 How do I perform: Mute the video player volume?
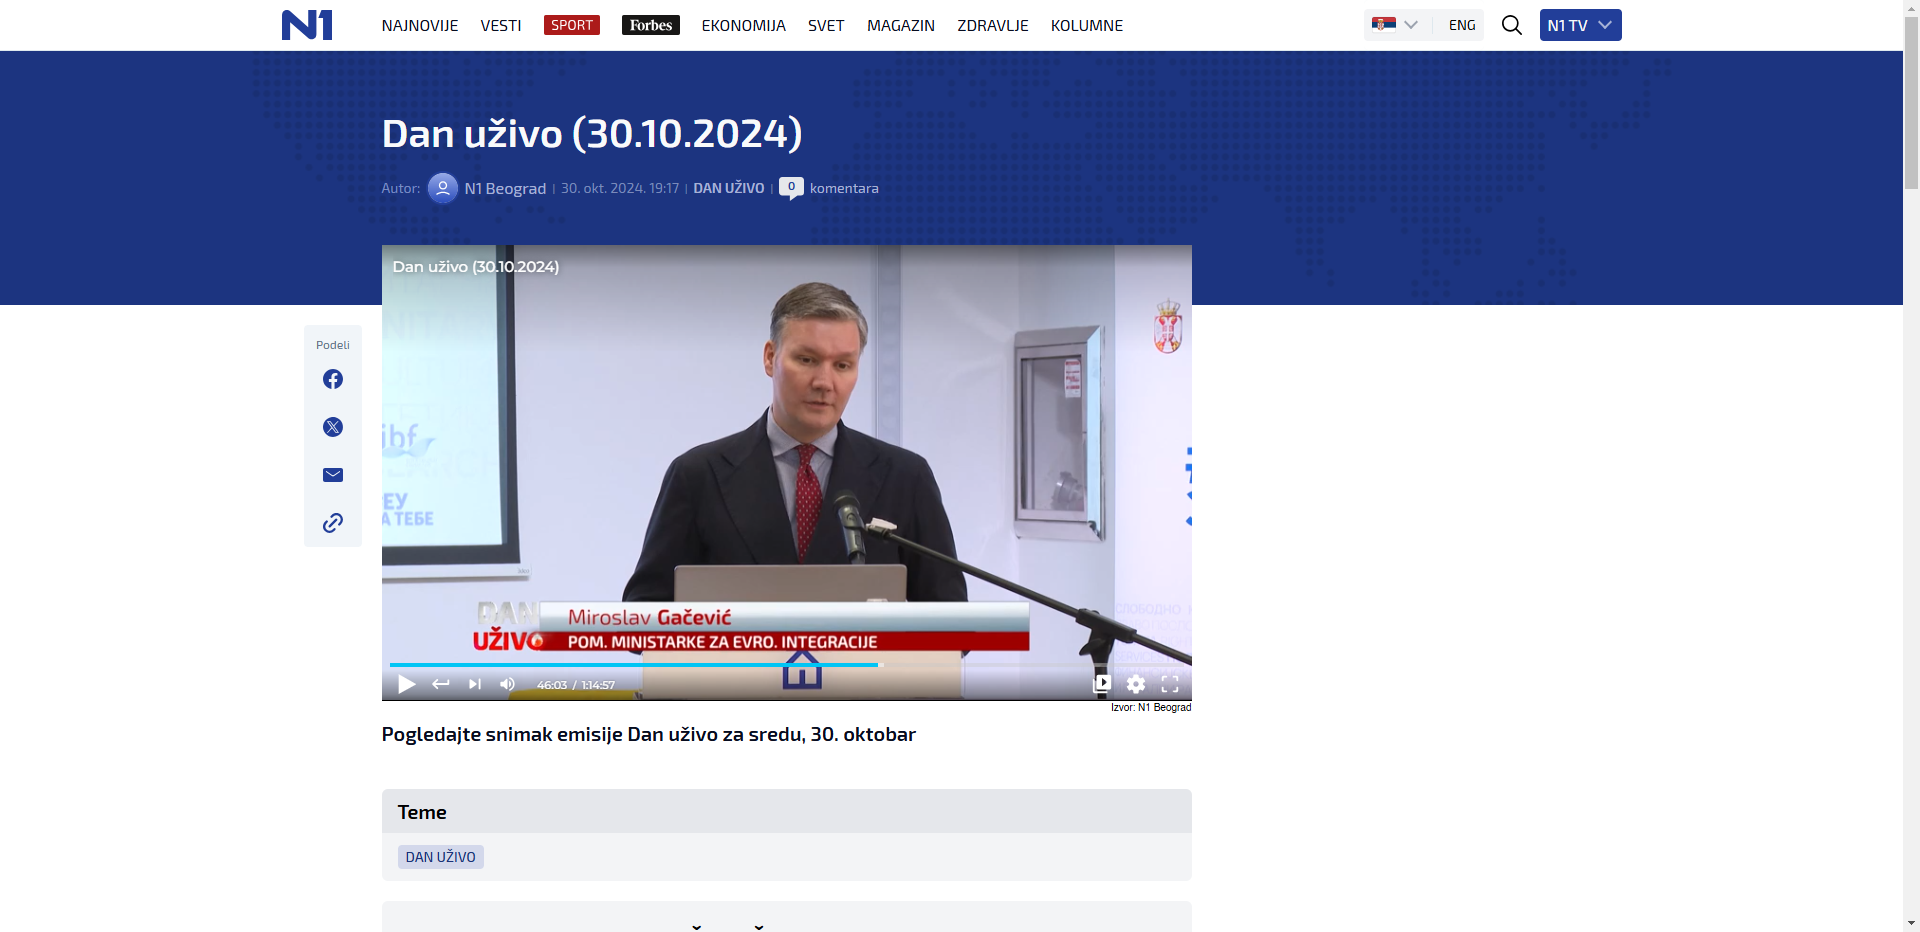point(508,684)
